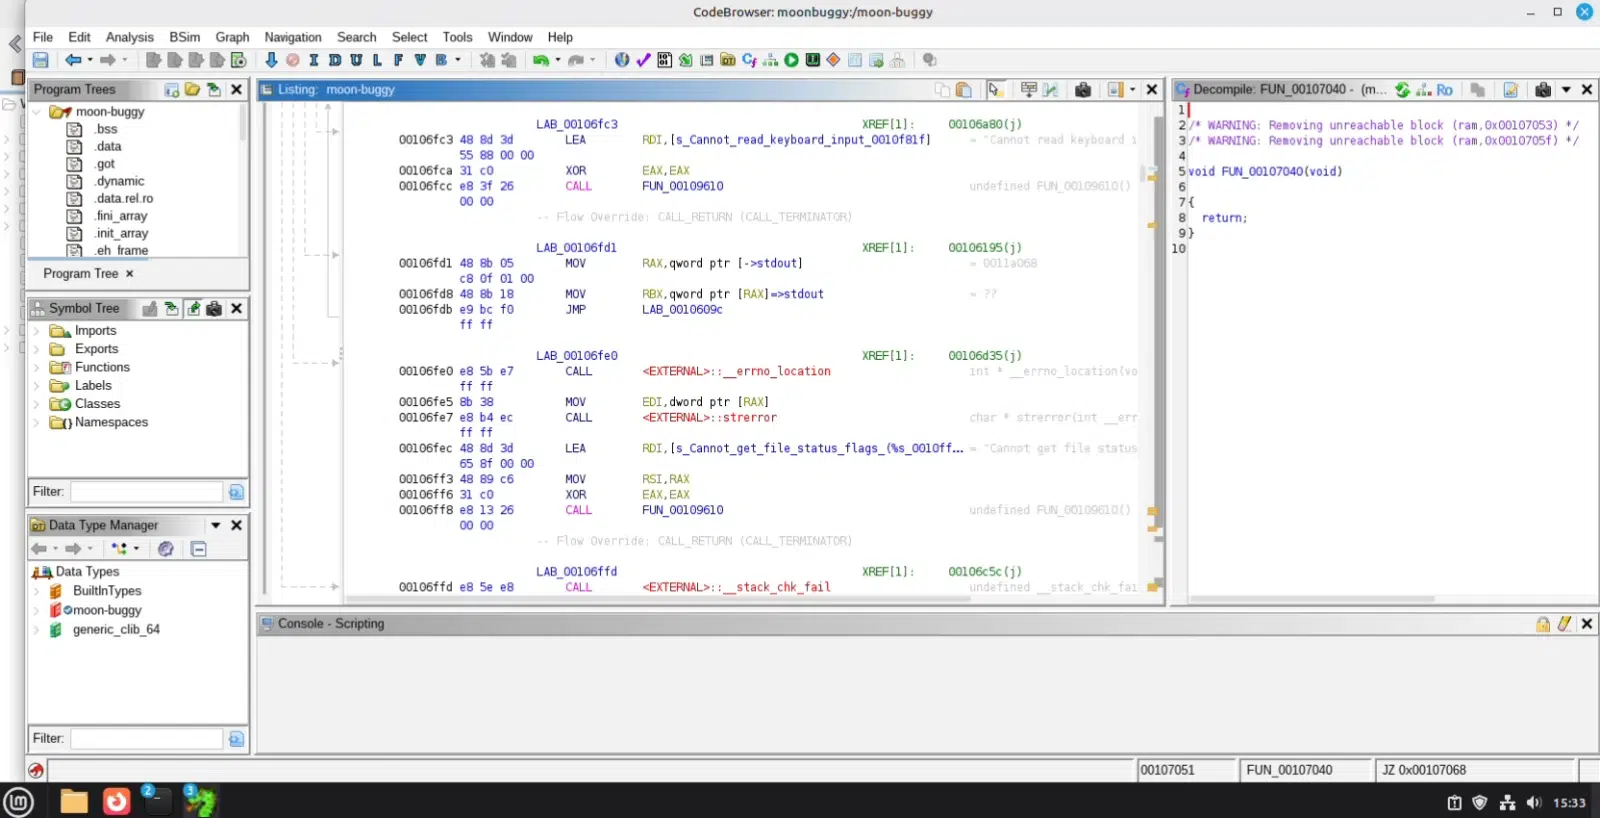
Task: Click the Save program disk icon
Action: point(40,60)
